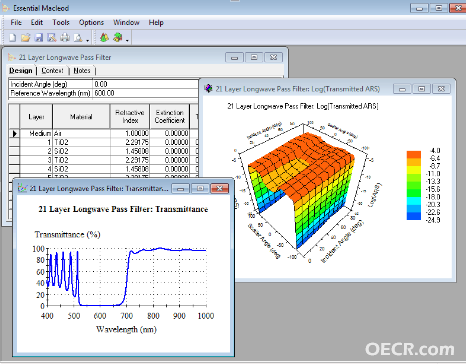Click the blue legend swatch beside -24.9
The image size is (466, 364).
414,216
